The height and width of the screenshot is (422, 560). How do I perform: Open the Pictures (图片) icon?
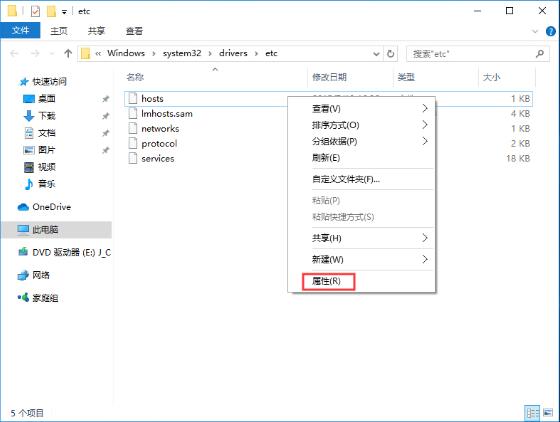point(29,150)
